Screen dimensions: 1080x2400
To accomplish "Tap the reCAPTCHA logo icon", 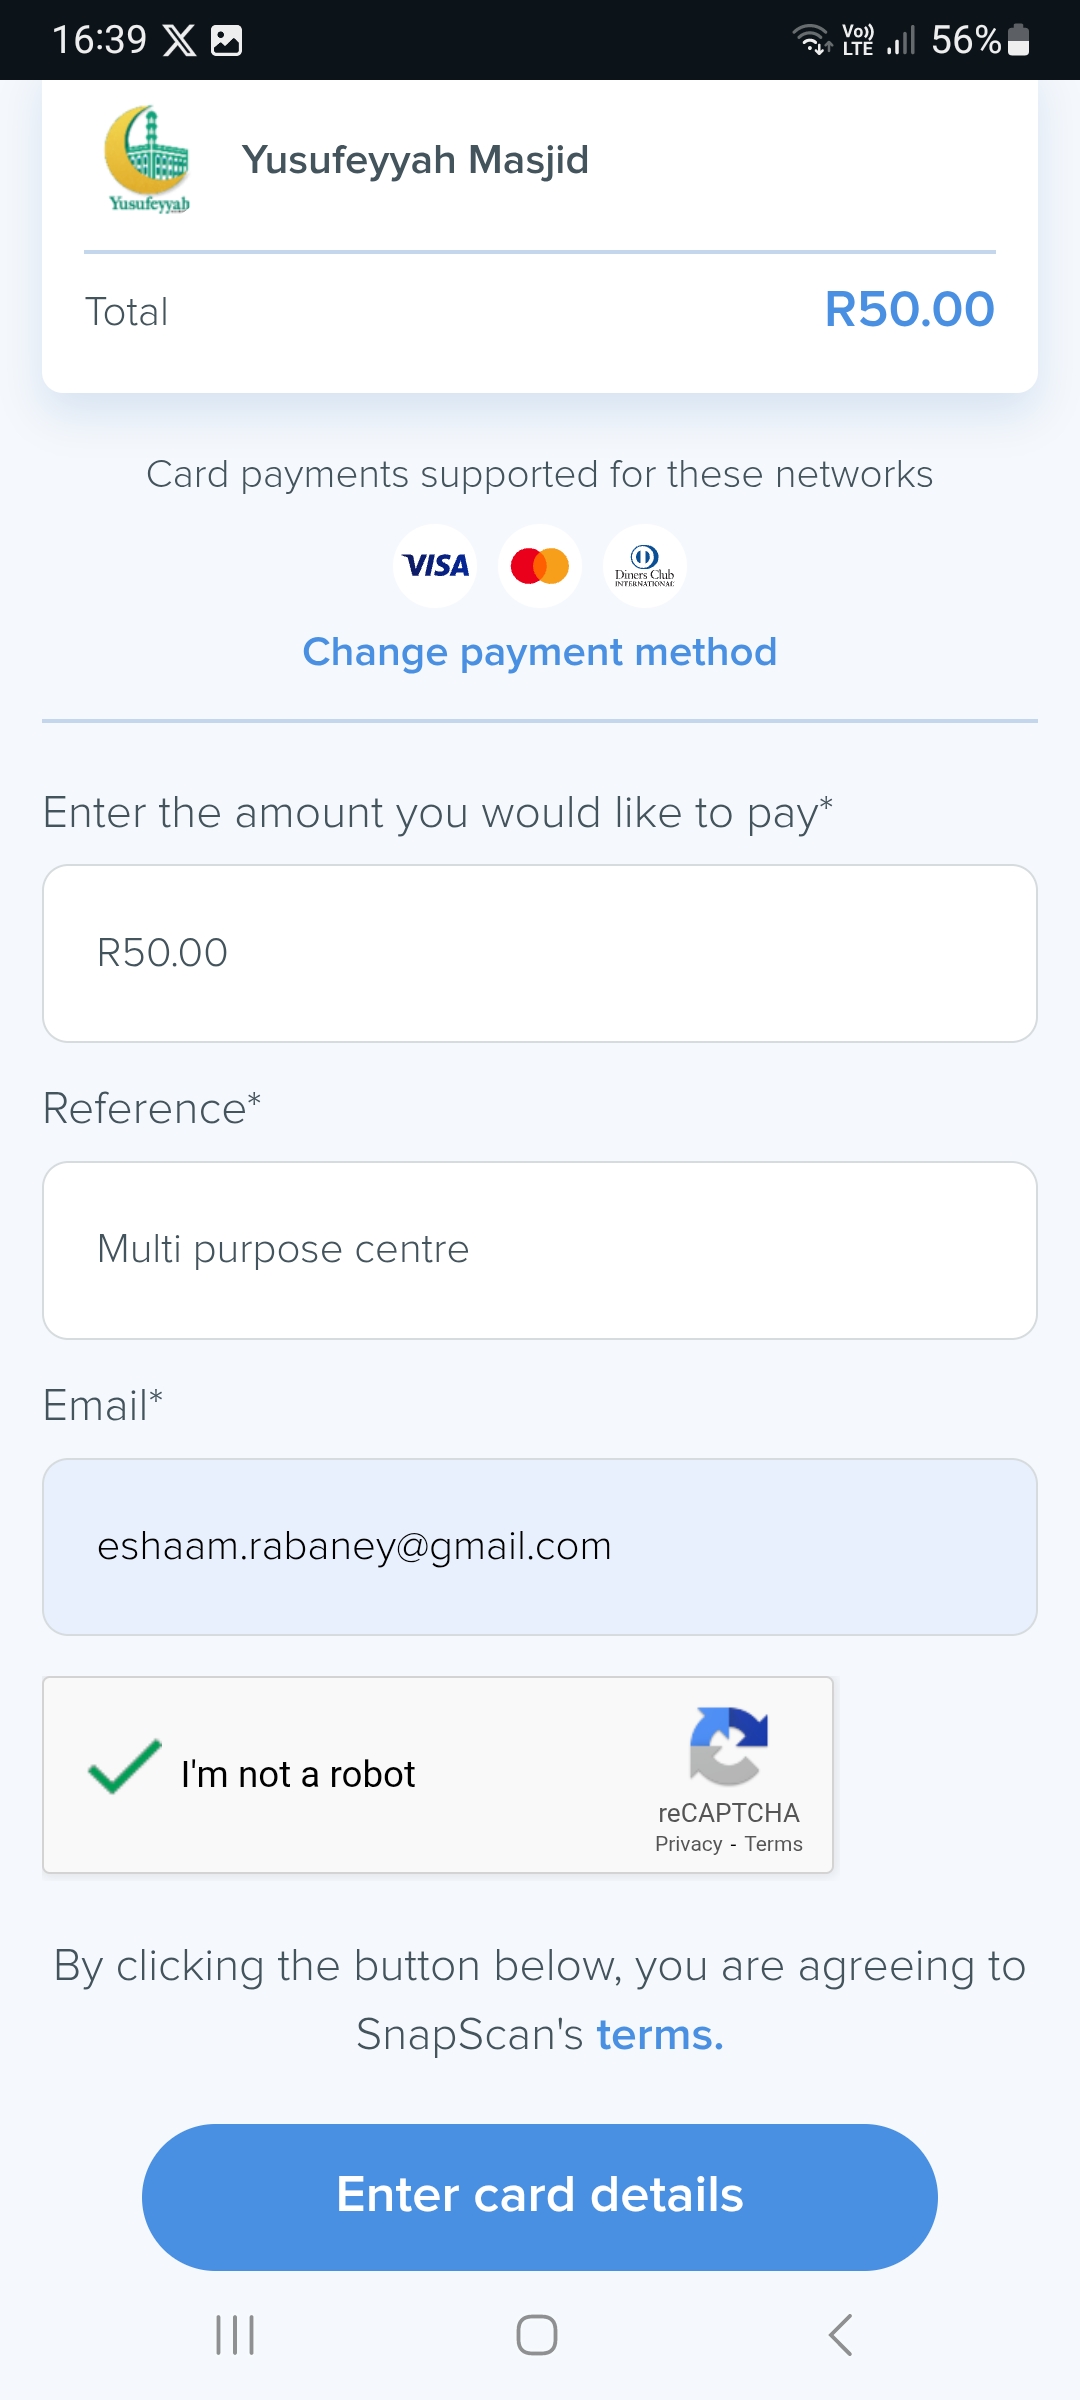I will tap(728, 1746).
